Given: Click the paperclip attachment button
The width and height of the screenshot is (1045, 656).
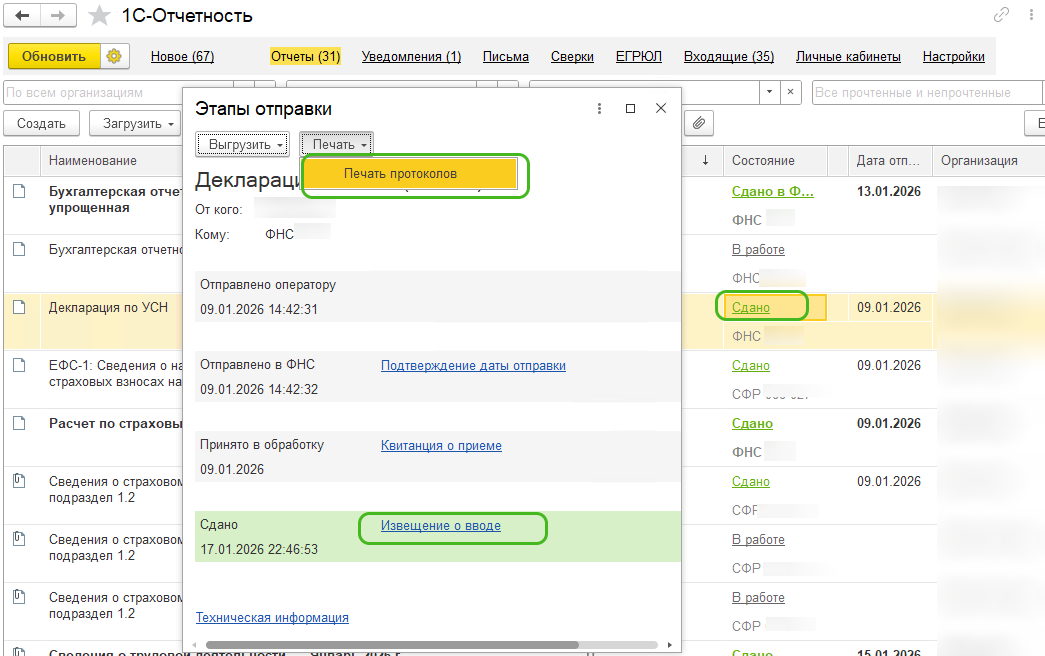Looking at the screenshot, I should 699,123.
